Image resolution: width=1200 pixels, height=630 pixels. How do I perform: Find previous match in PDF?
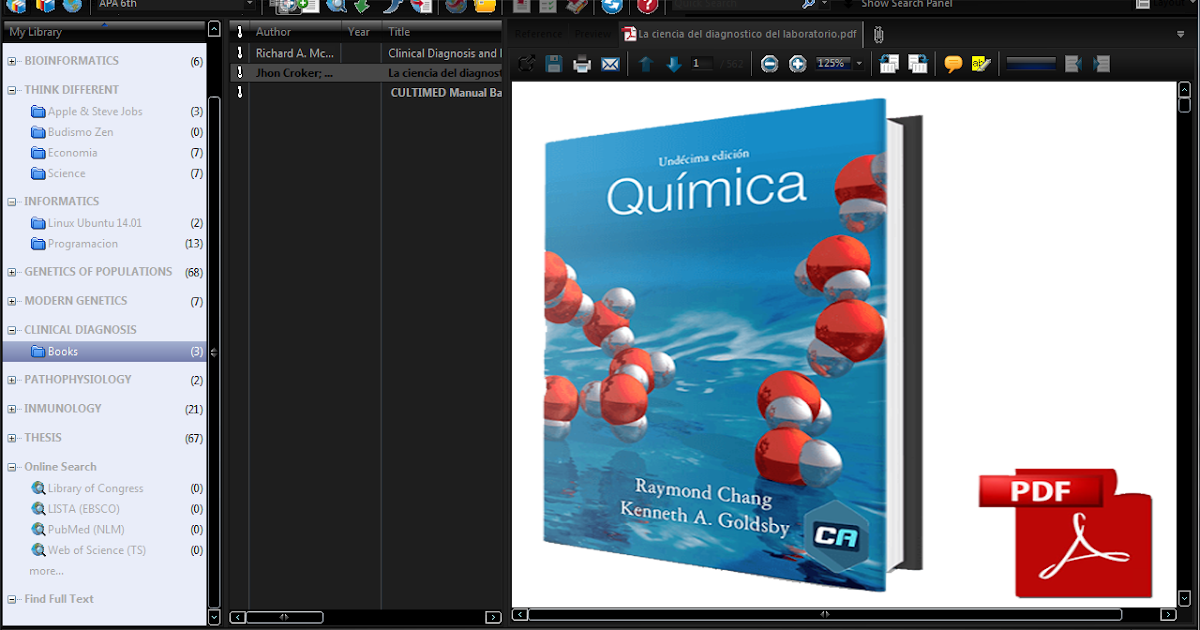1074,64
